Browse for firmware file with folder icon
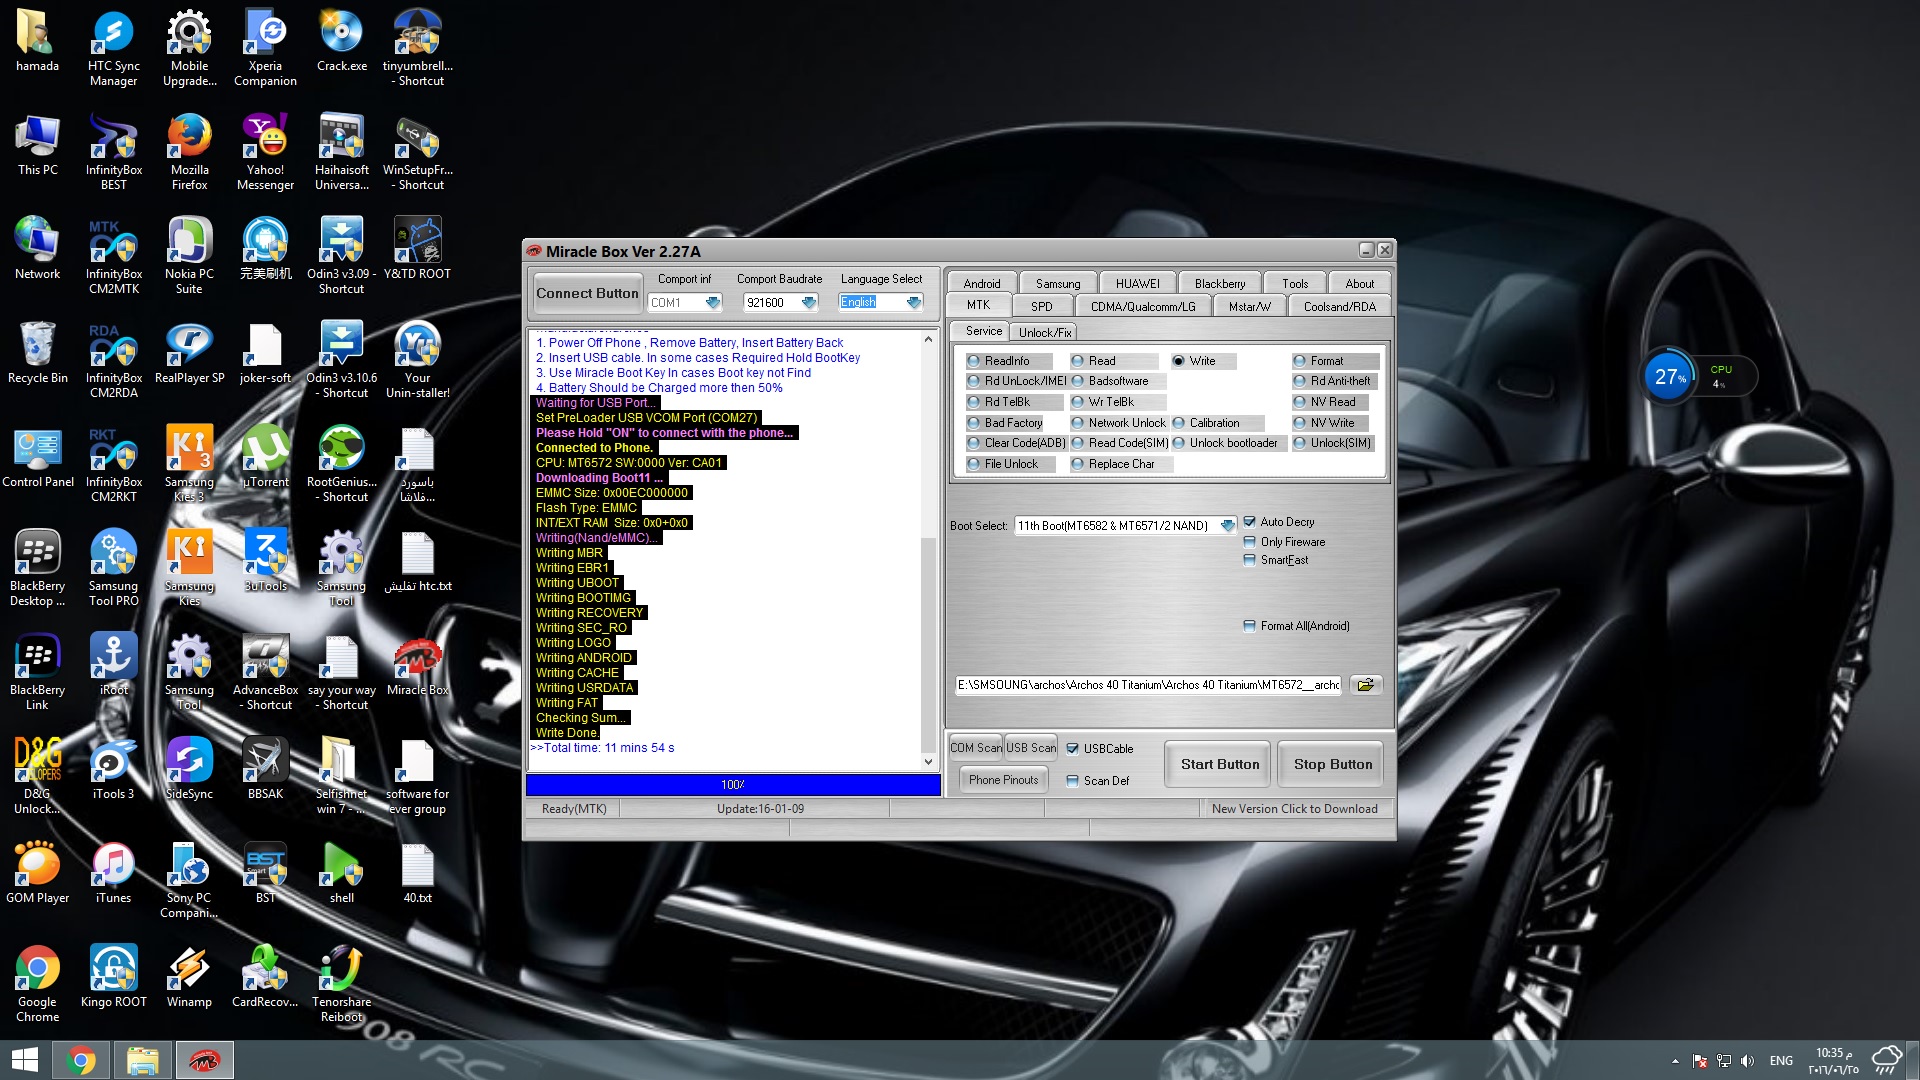1920x1080 pixels. pyautogui.click(x=1366, y=685)
